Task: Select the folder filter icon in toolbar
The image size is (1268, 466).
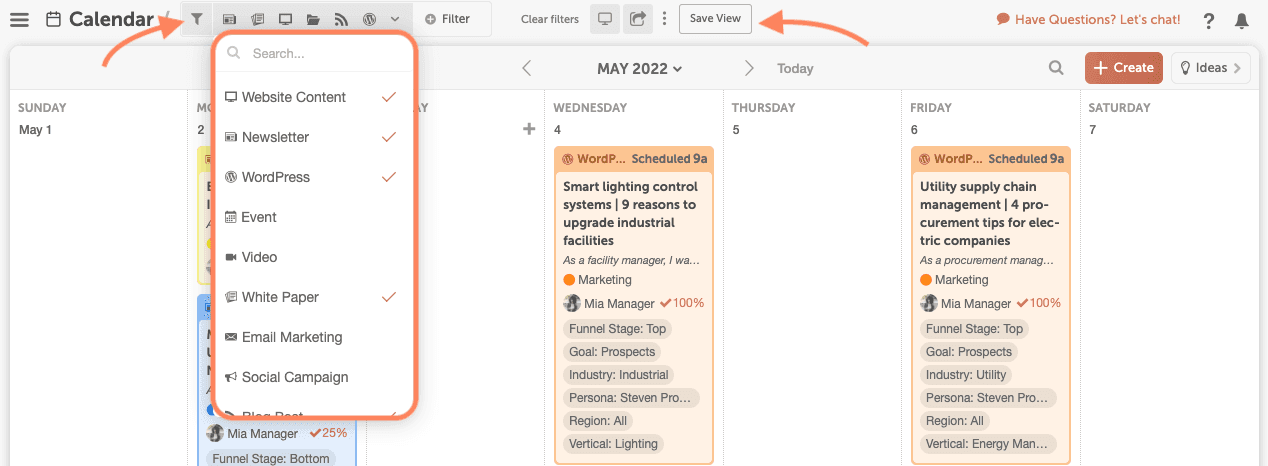Action: [313, 19]
